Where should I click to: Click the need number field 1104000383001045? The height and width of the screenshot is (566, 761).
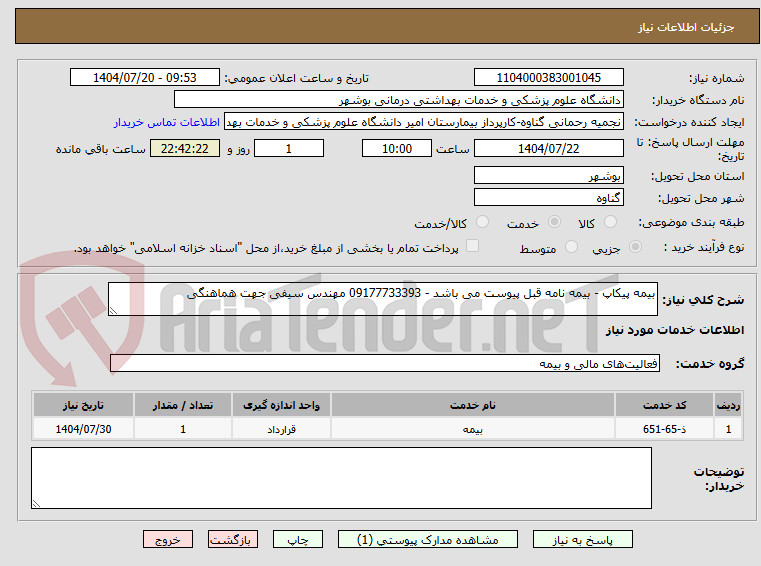[548, 77]
